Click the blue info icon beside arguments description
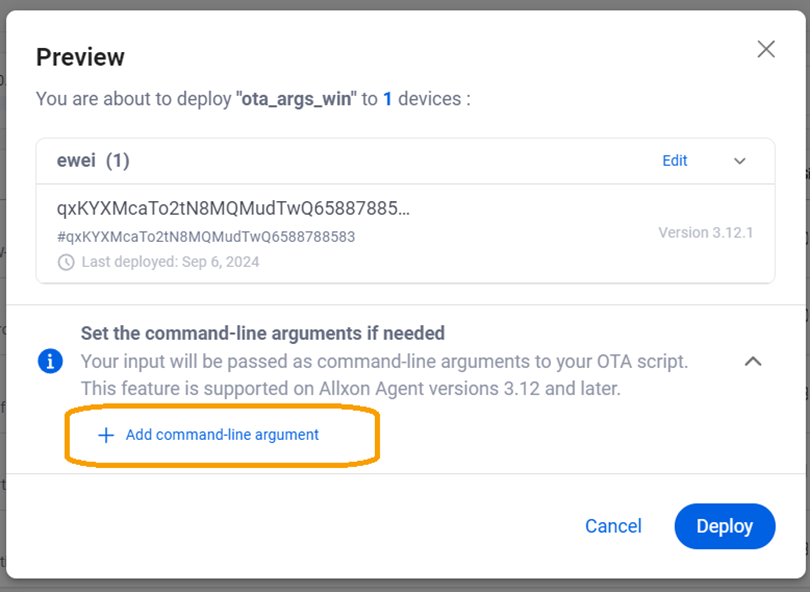 tap(50, 361)
